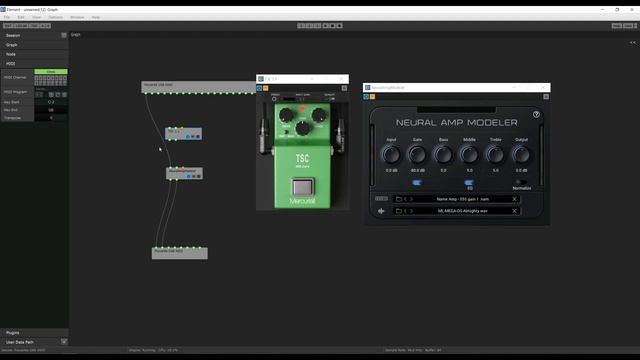This screenshot has width=640, height=360.
Task: Click the Key Start value field
Action: coord(51,102)
